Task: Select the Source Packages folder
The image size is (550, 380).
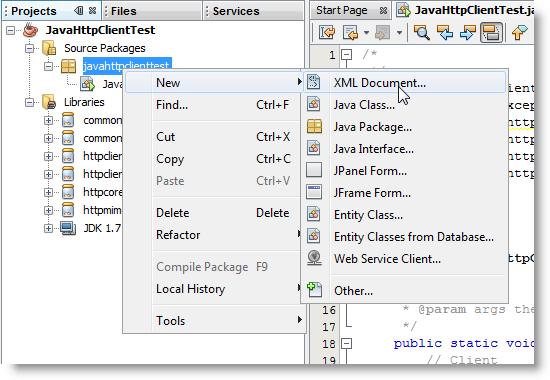Action: 105,48
